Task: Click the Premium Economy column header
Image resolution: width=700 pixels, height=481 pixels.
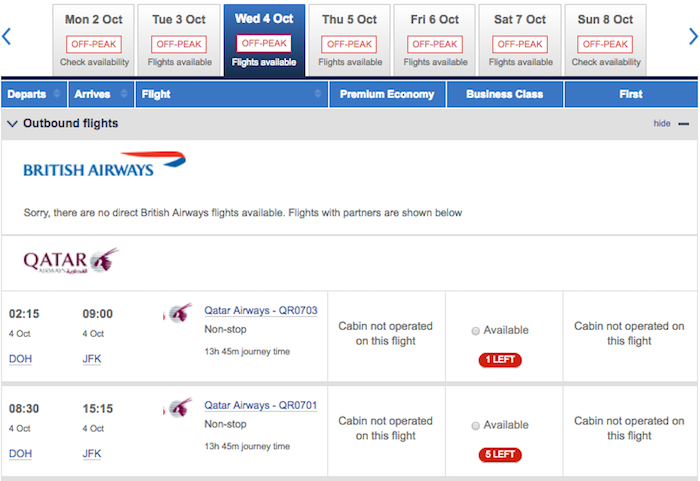Action: 387,94
